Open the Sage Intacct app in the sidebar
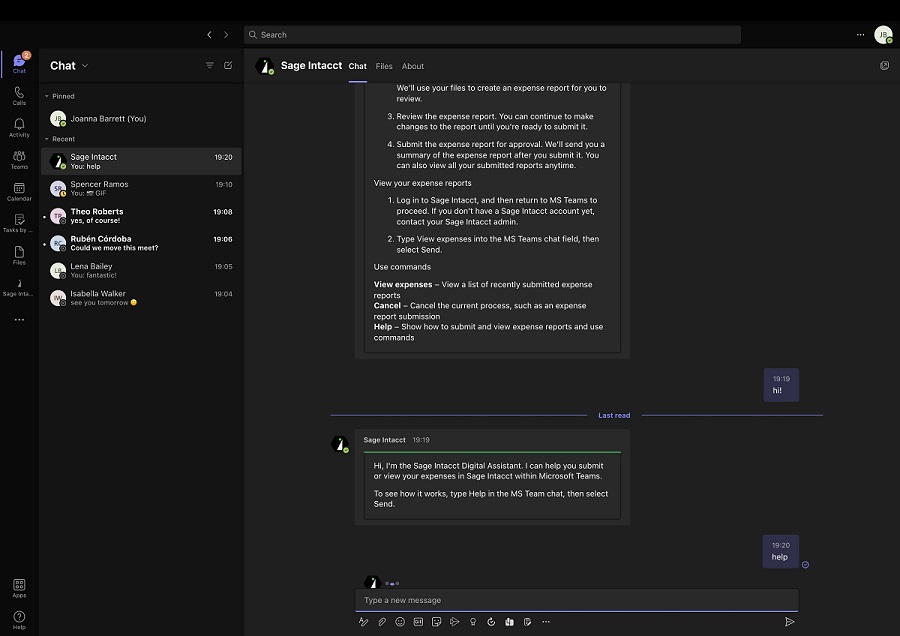The height and width of the screenshot is (636, 900). coord(19,287)
